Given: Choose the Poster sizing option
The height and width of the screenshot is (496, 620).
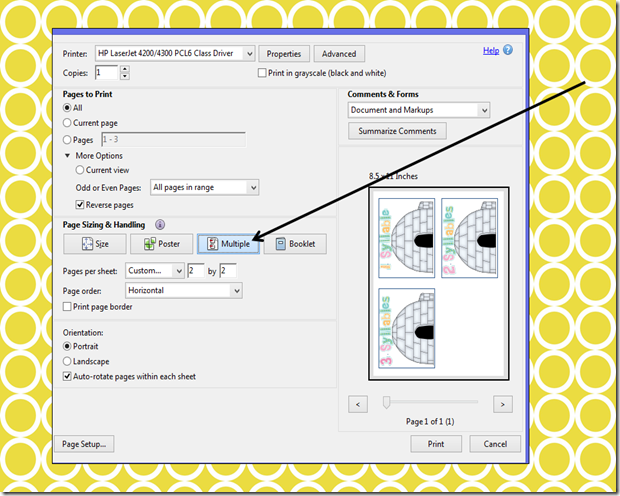Looking at the screenshot, I should coord(162,244).
